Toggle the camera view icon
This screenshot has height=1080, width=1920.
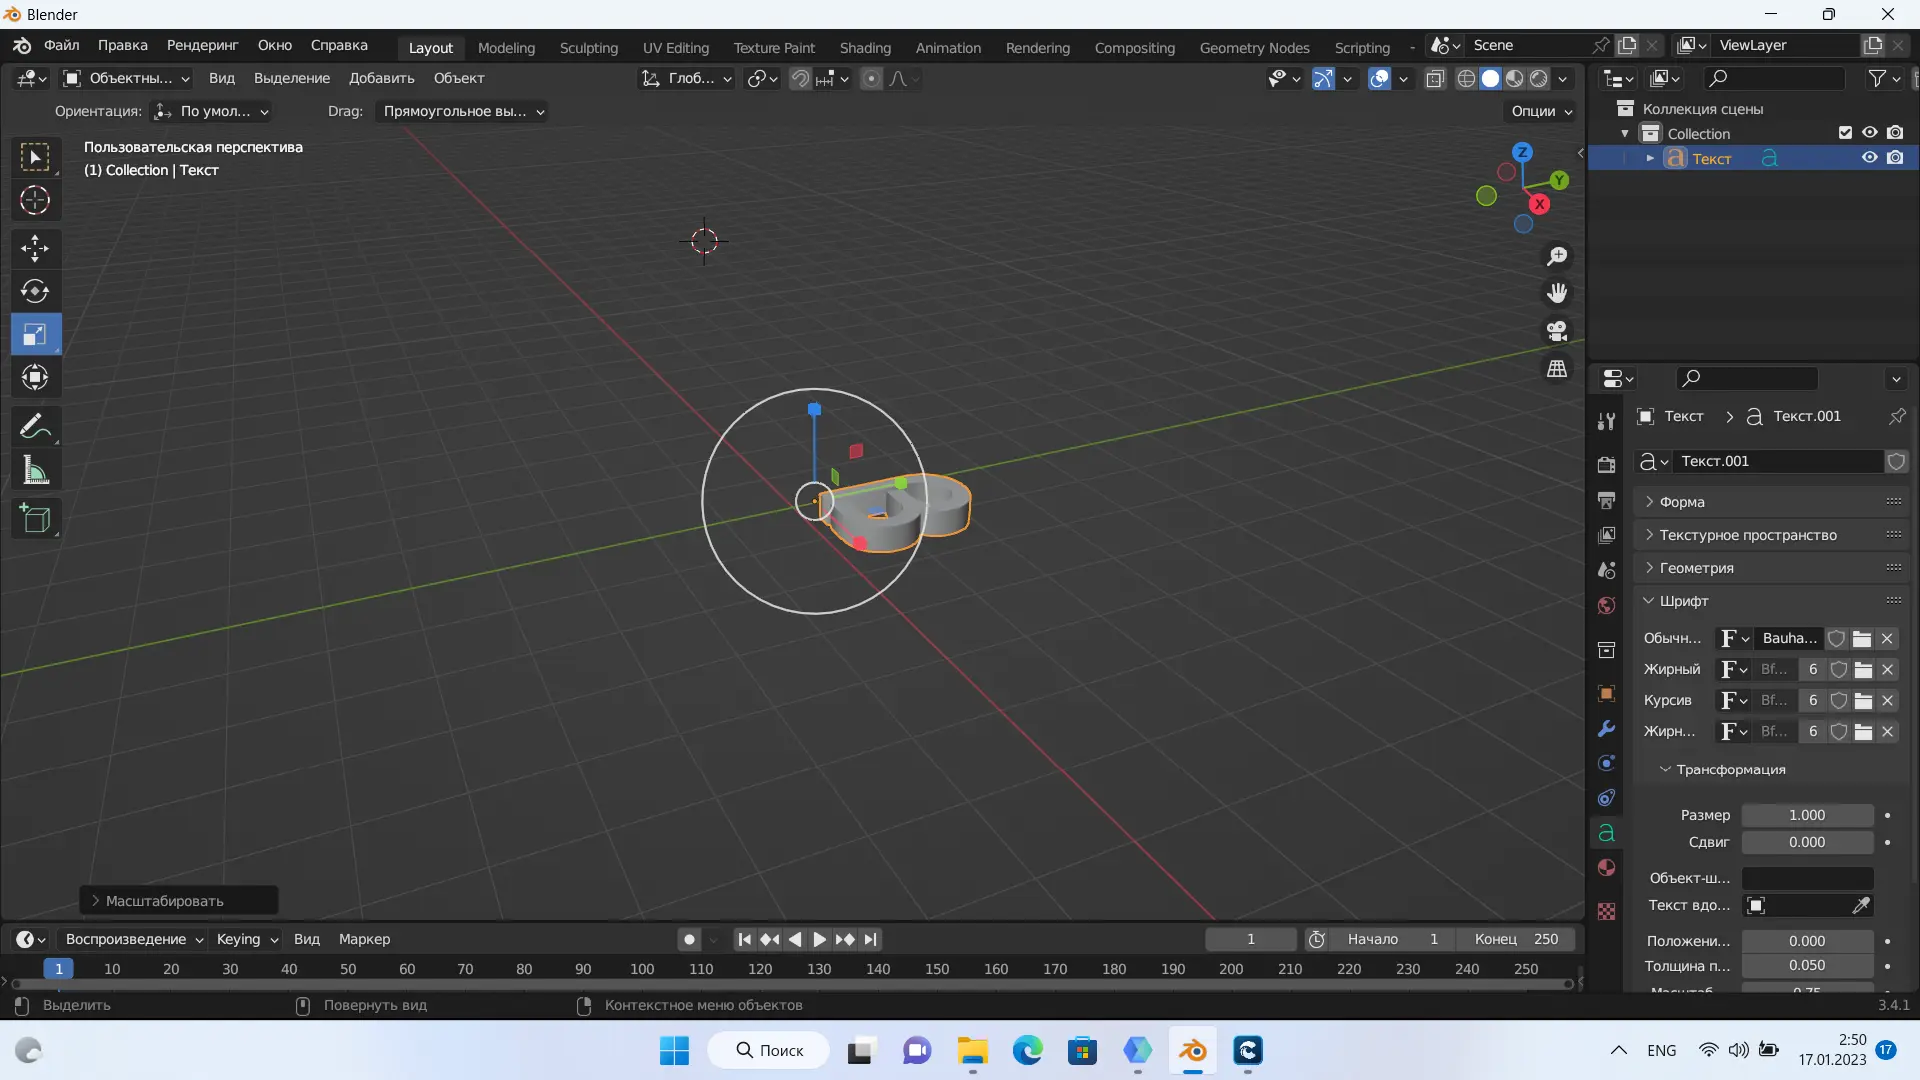[1557, 331]
